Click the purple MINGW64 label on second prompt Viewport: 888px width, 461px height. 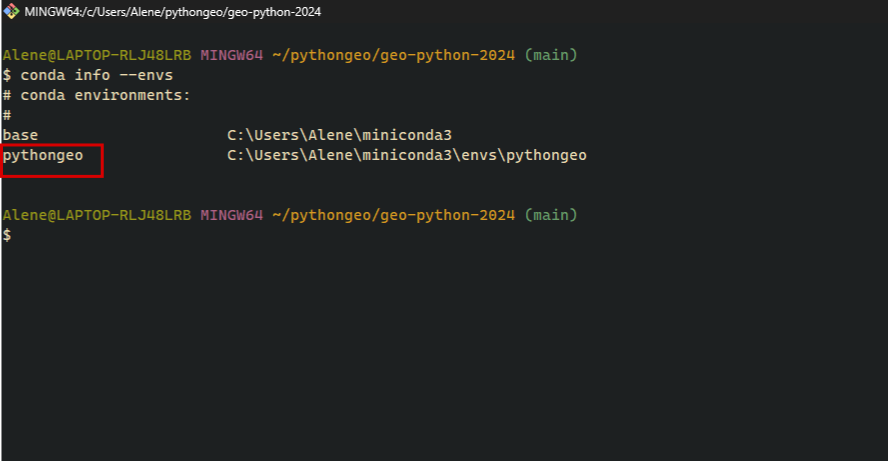(231, 215)
